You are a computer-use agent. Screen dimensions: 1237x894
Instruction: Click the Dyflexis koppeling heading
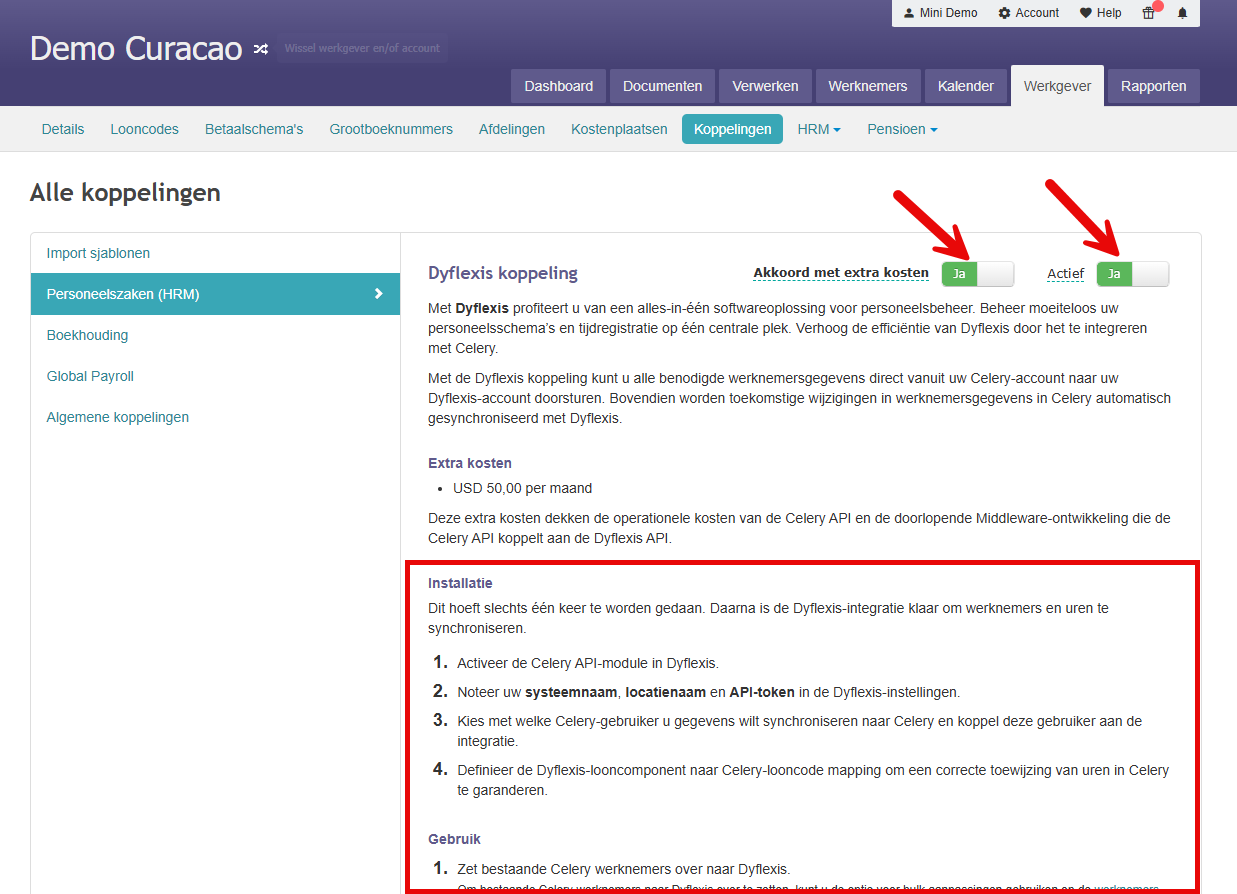[x=503, y=273]
